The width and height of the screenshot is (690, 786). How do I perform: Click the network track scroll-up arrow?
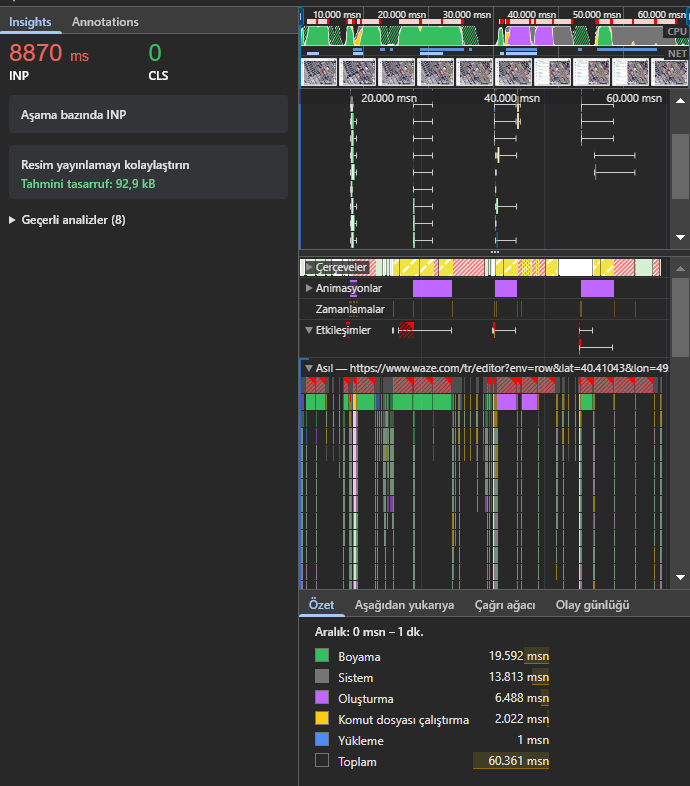680,100
